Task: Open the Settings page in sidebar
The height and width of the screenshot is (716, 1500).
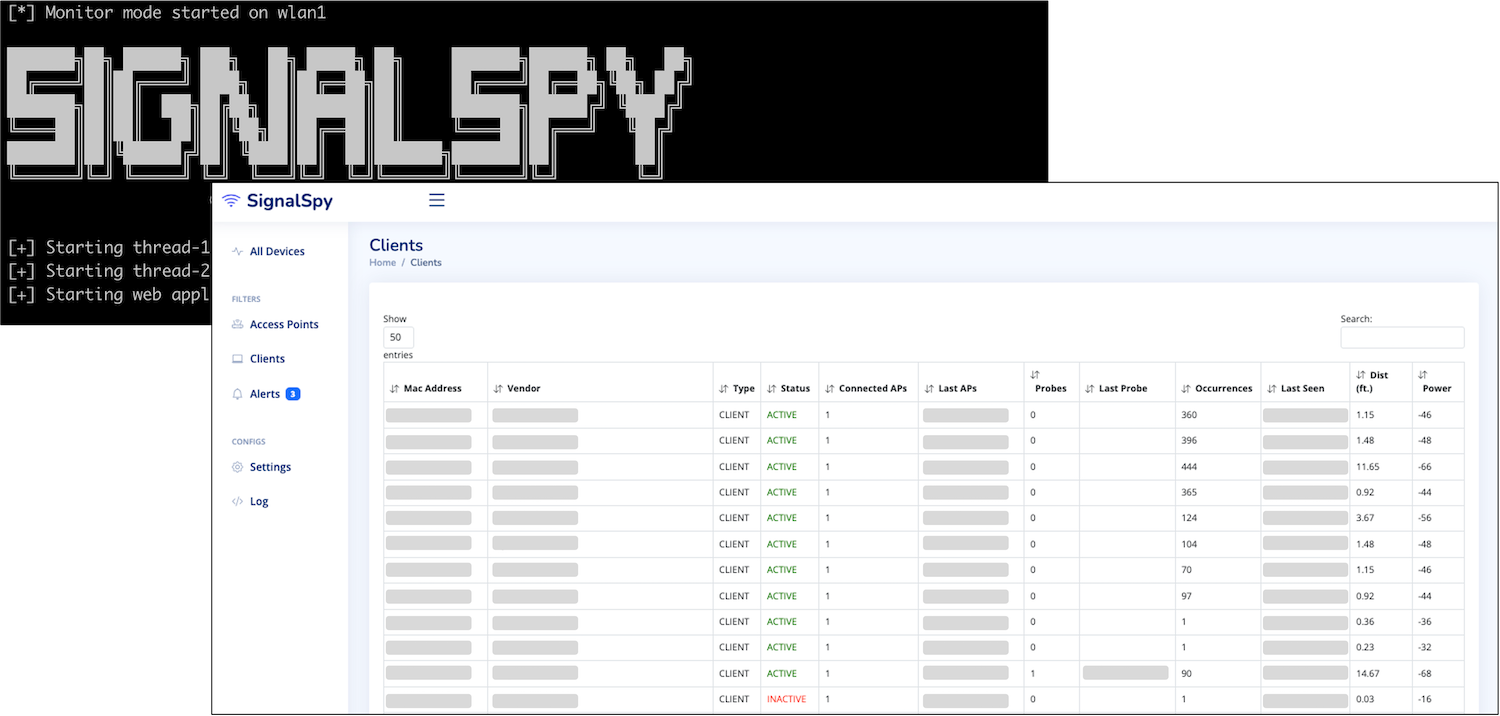Action: [x=270, y=467]
